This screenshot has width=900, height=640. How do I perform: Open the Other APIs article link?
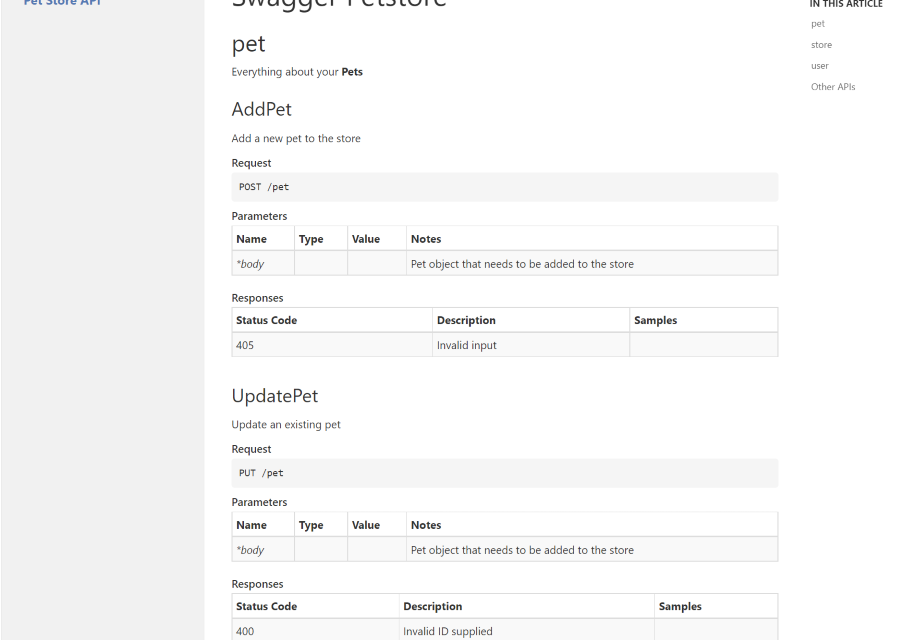click(x=833, y=87)
